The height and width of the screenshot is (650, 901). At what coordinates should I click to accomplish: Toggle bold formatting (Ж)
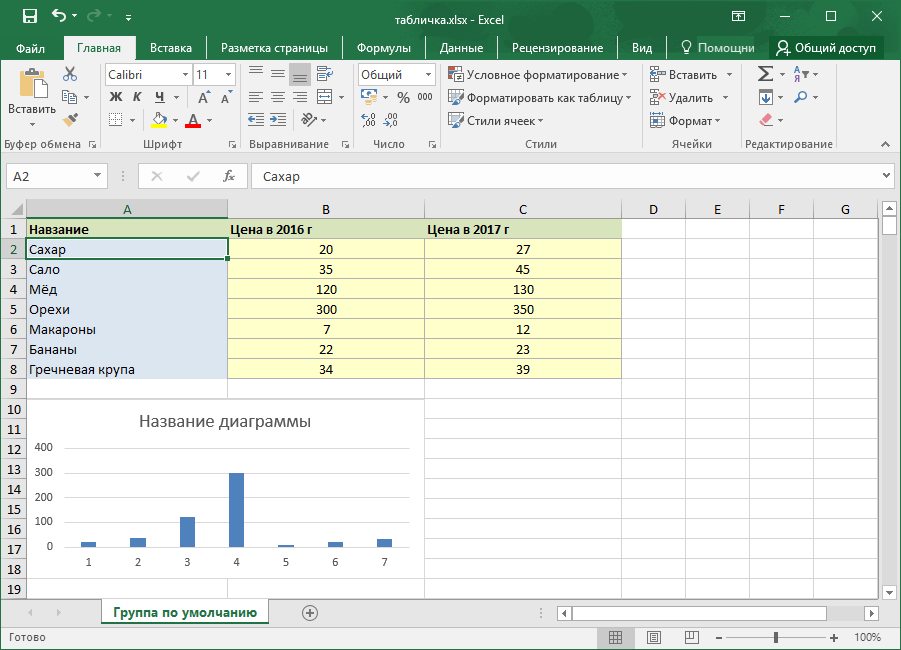(x=115, y=98)
